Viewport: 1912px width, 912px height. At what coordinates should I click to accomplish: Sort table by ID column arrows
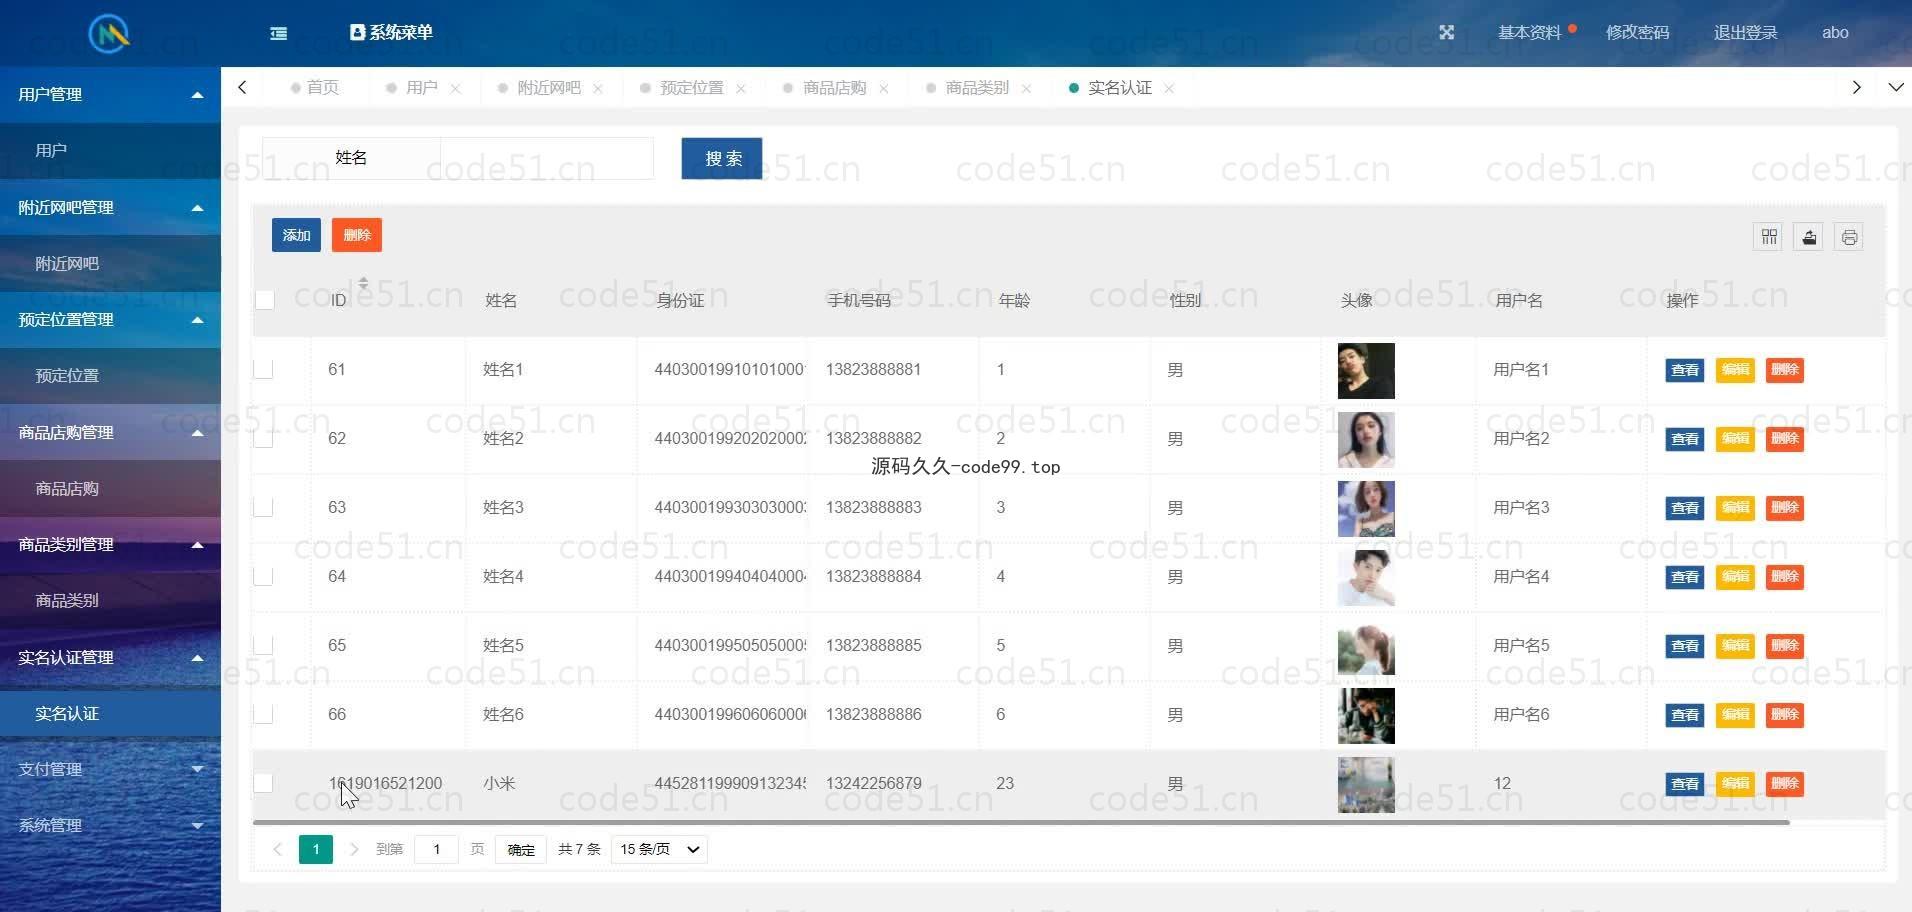coord(363,284)
